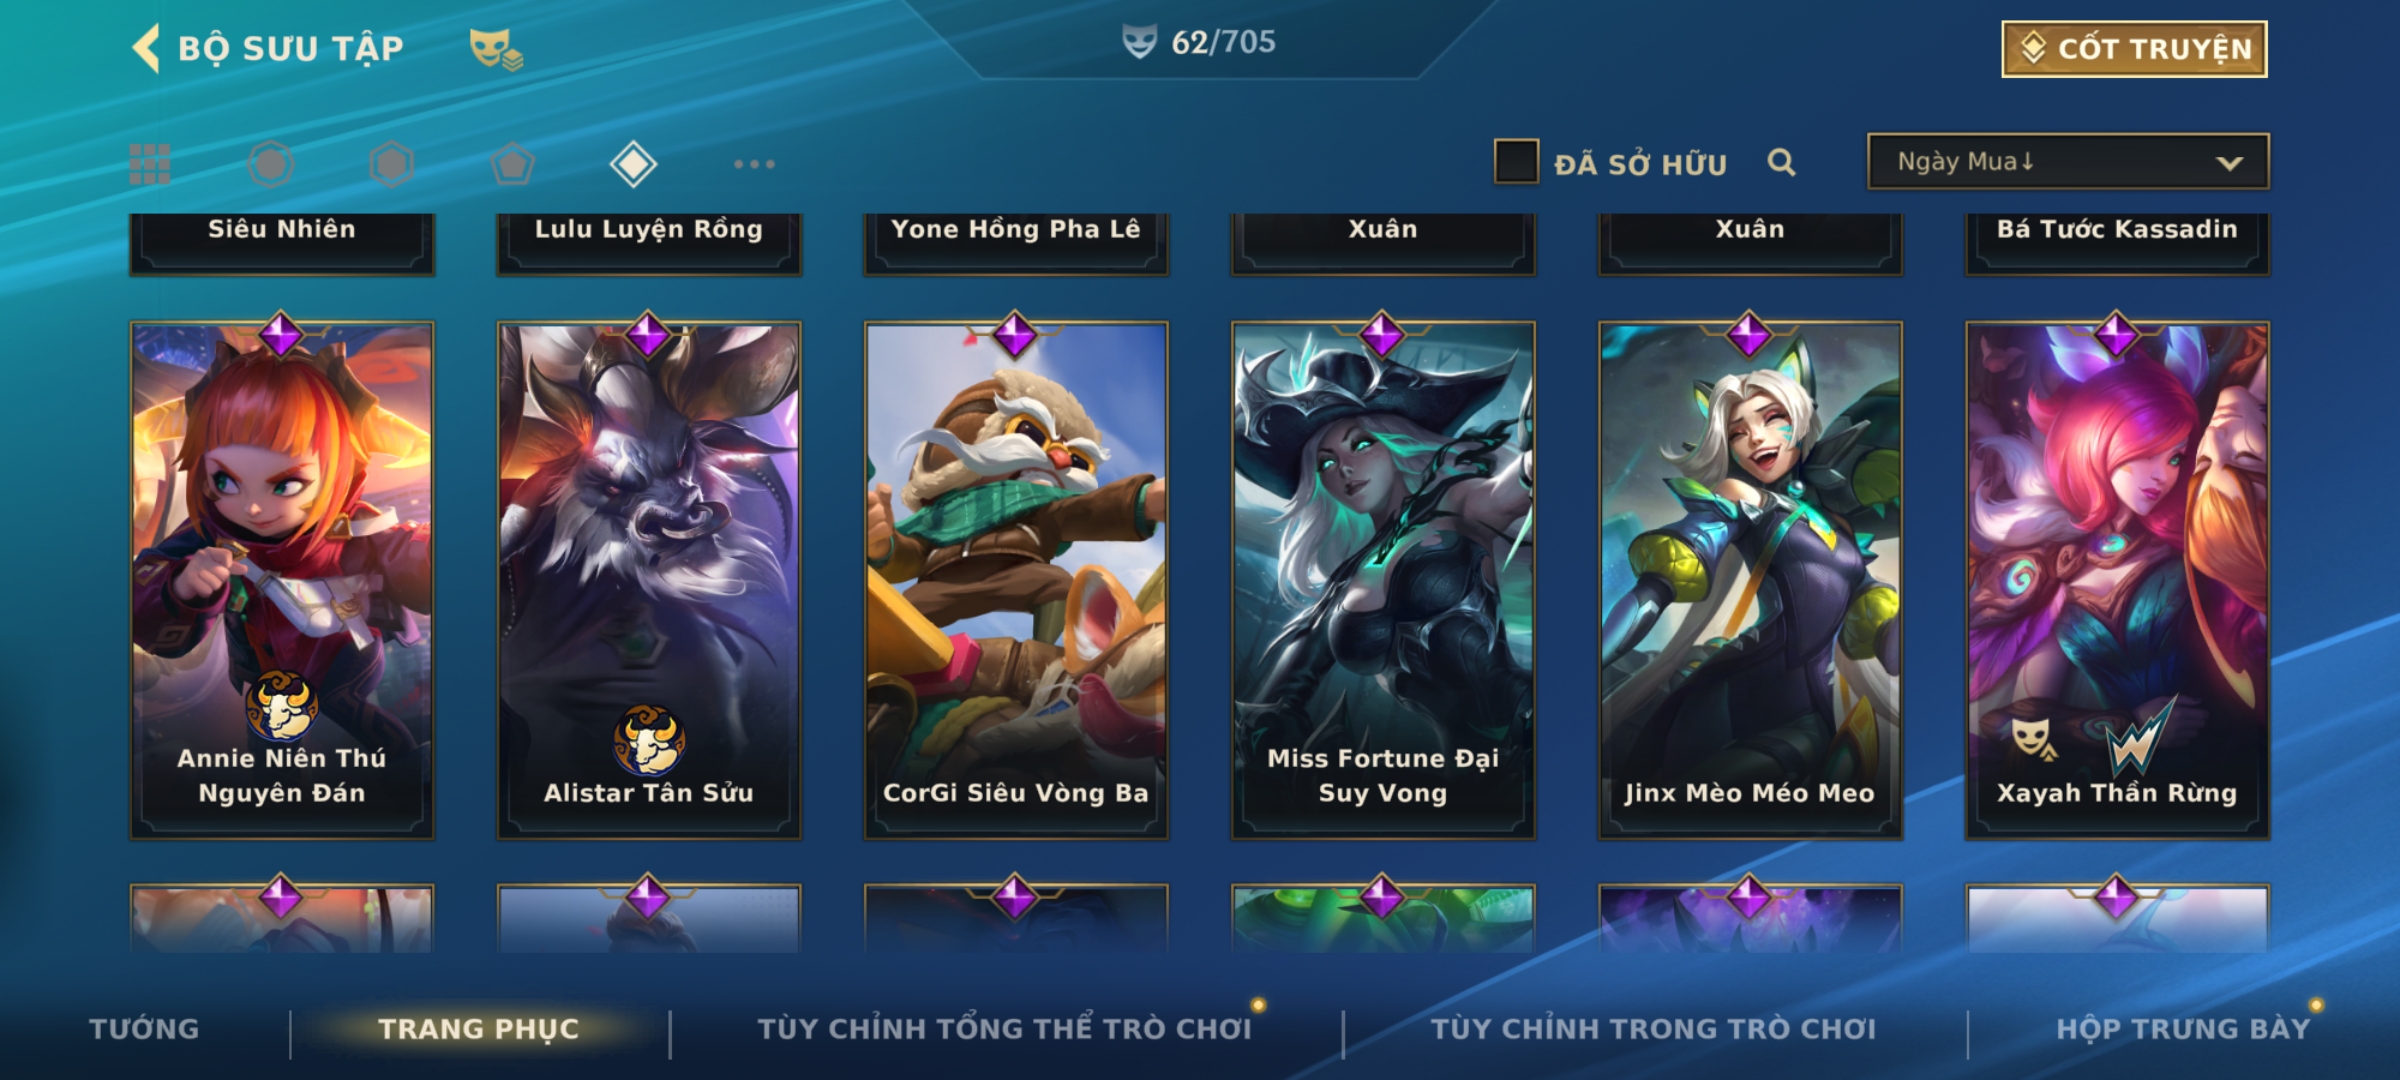2400x1080 pixels.
Task: Select the Annie Niên Thú Nguyên Đán skin
Action: [x=282, y=580]
